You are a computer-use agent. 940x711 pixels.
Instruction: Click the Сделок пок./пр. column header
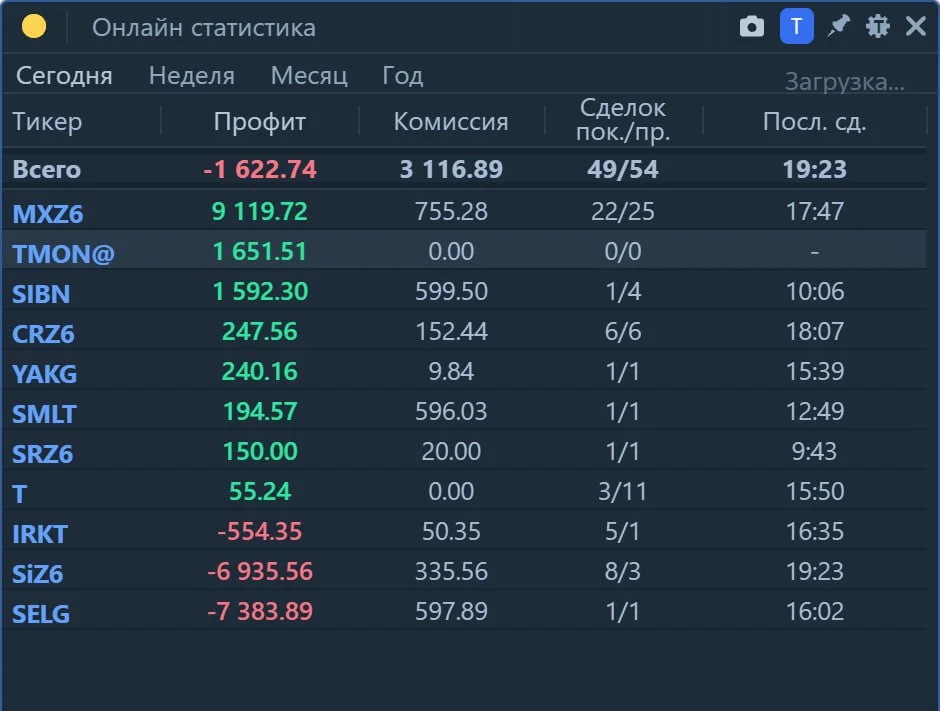click(623, 120)
